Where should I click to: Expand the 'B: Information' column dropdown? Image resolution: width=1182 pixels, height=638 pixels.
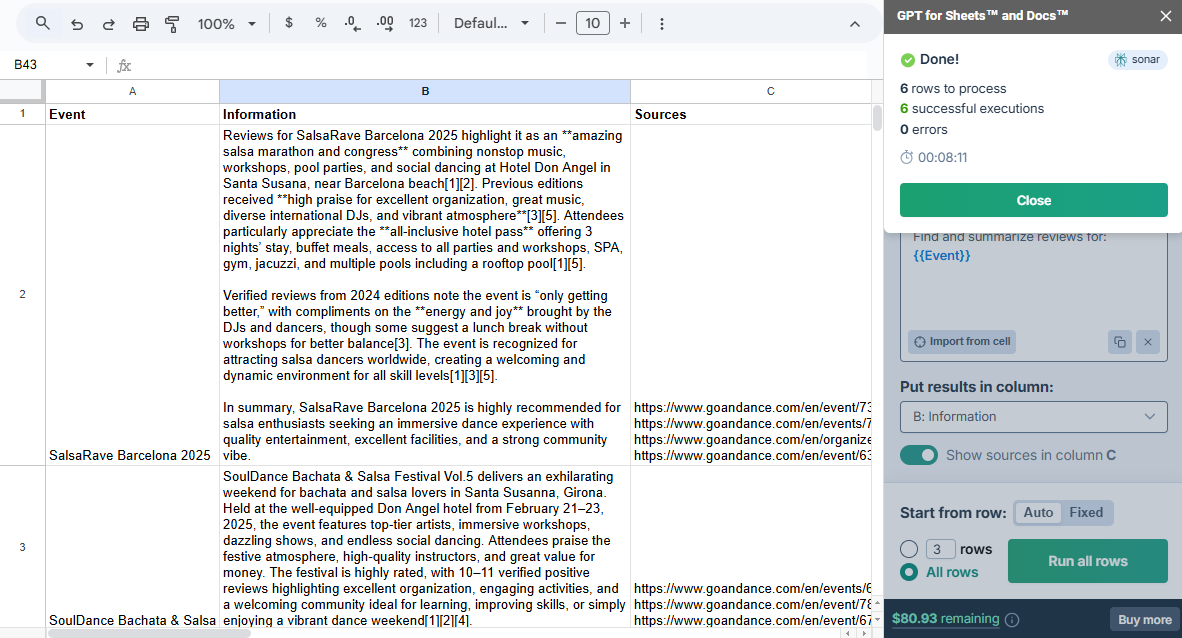pos(1033,417)
